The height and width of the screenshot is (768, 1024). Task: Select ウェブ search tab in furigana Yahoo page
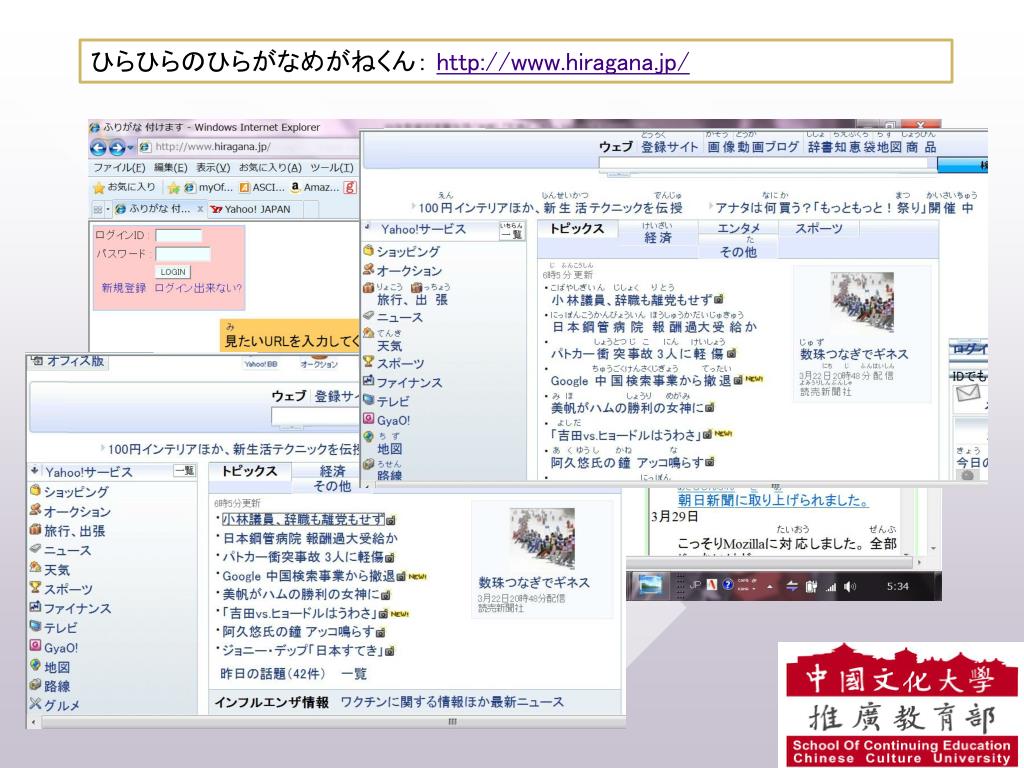pyautogui.click(x=616, y=148)
